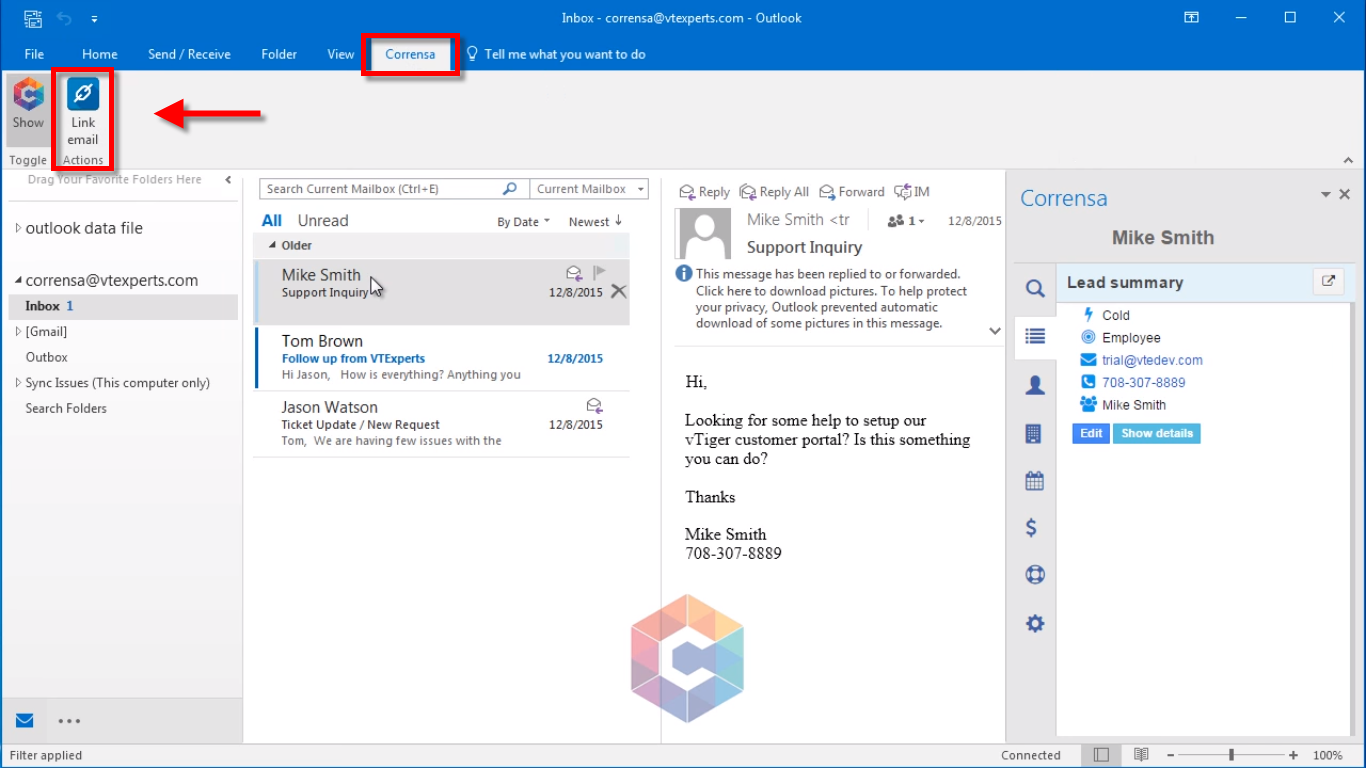Viewport: 1366px width, 768px height.
Task: Click the sender avatar picture
Action: tap(707, 234)
